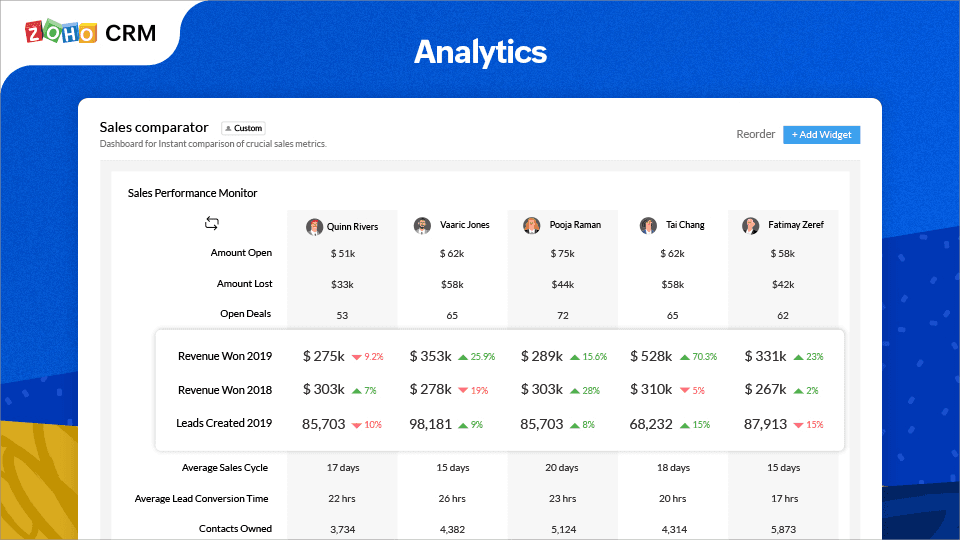
Task: Click Fatimay Zeref's avatar icon
Action: (x=750, y=225)
